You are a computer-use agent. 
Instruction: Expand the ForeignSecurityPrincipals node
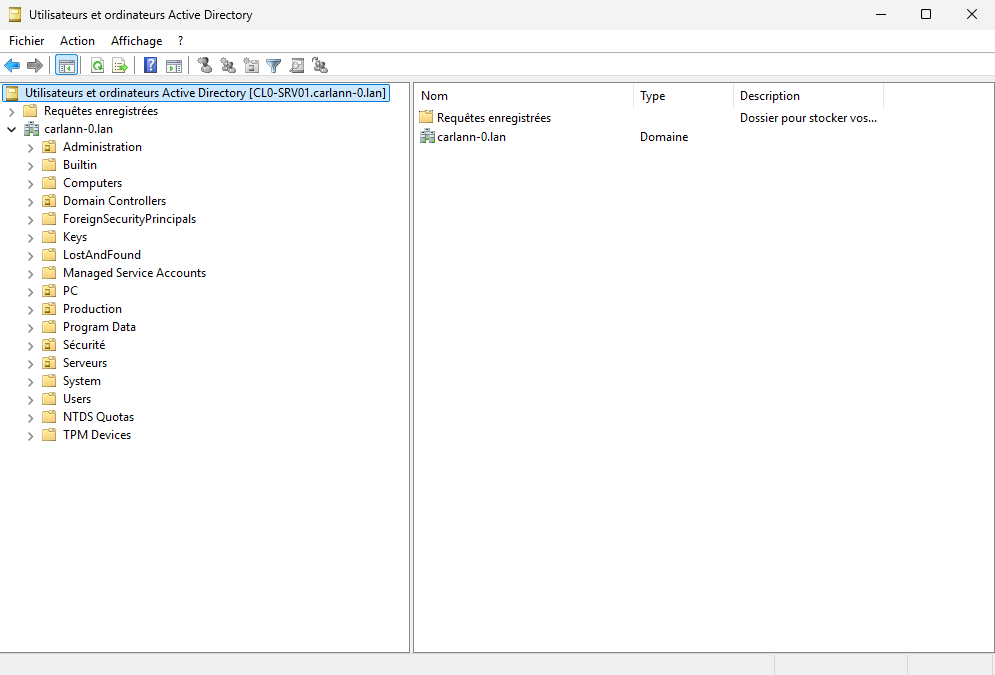point(30,220)
